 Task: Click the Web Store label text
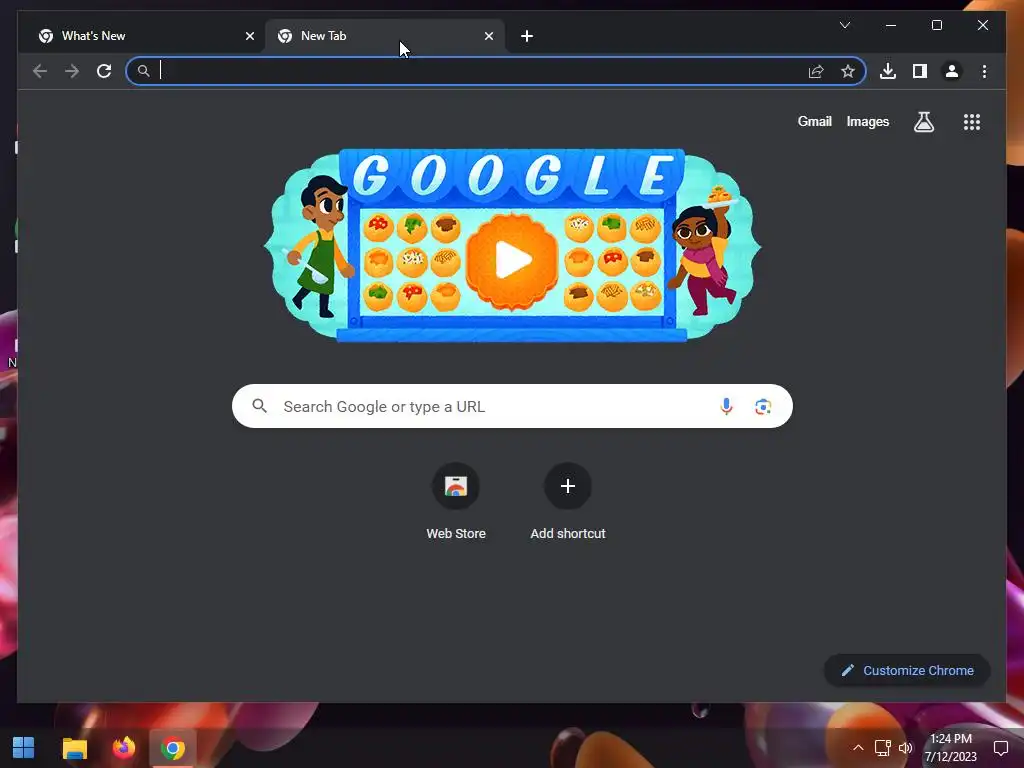point(456,534)
